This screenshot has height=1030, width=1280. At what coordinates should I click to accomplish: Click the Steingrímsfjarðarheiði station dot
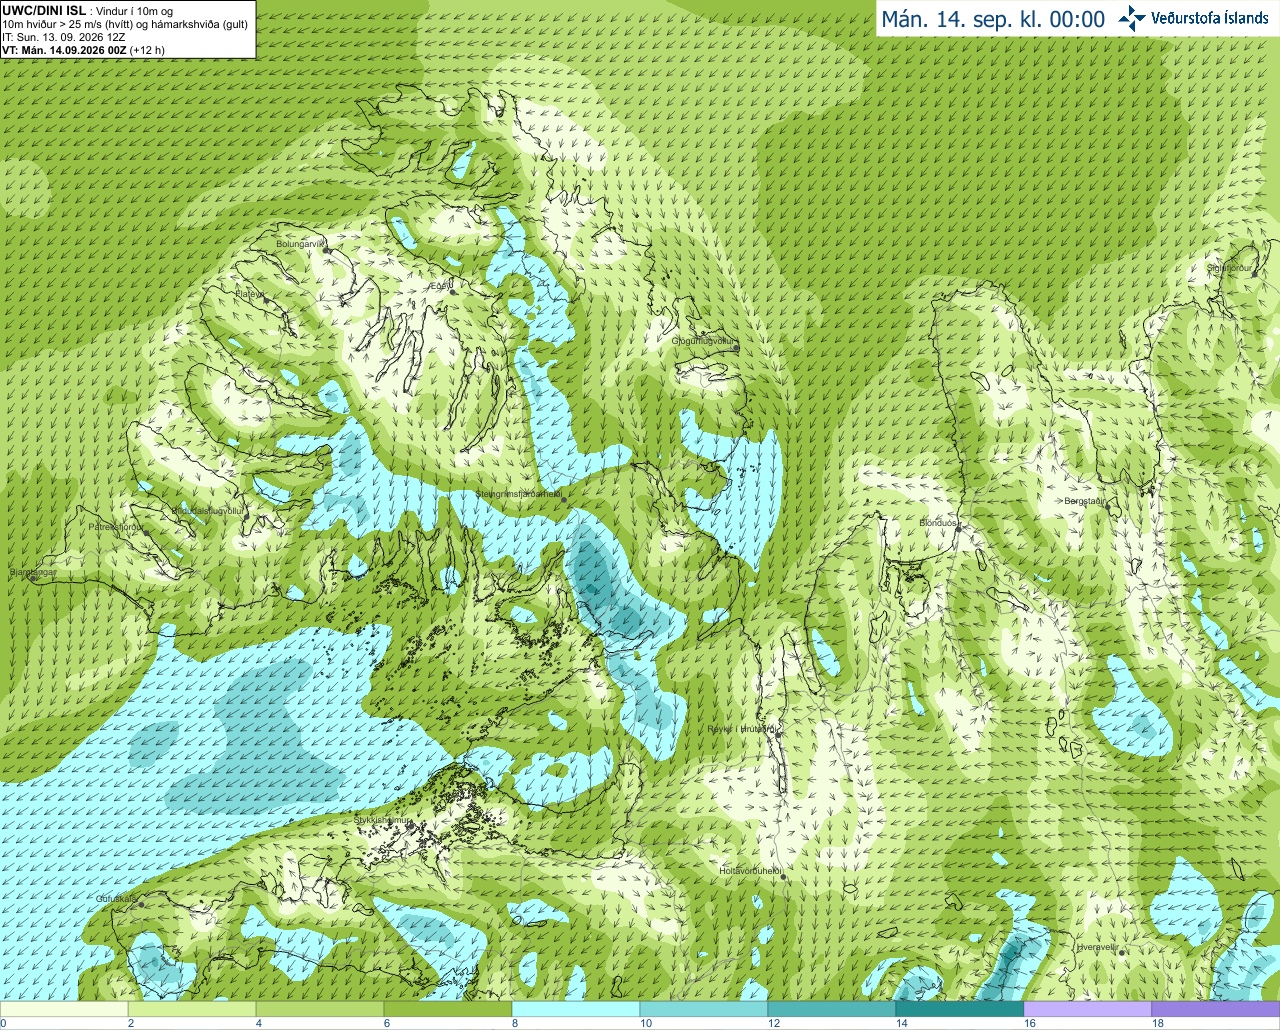(563, 499)
